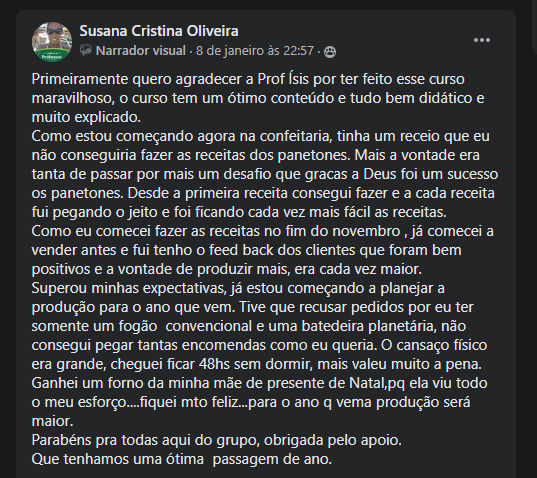Click the word panetones followed by Mais
The image size is (537, 478).
(x=314, y=155)
